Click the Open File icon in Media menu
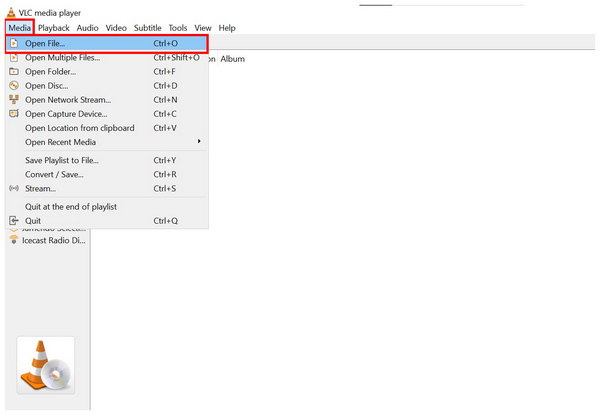 [14, 43]
